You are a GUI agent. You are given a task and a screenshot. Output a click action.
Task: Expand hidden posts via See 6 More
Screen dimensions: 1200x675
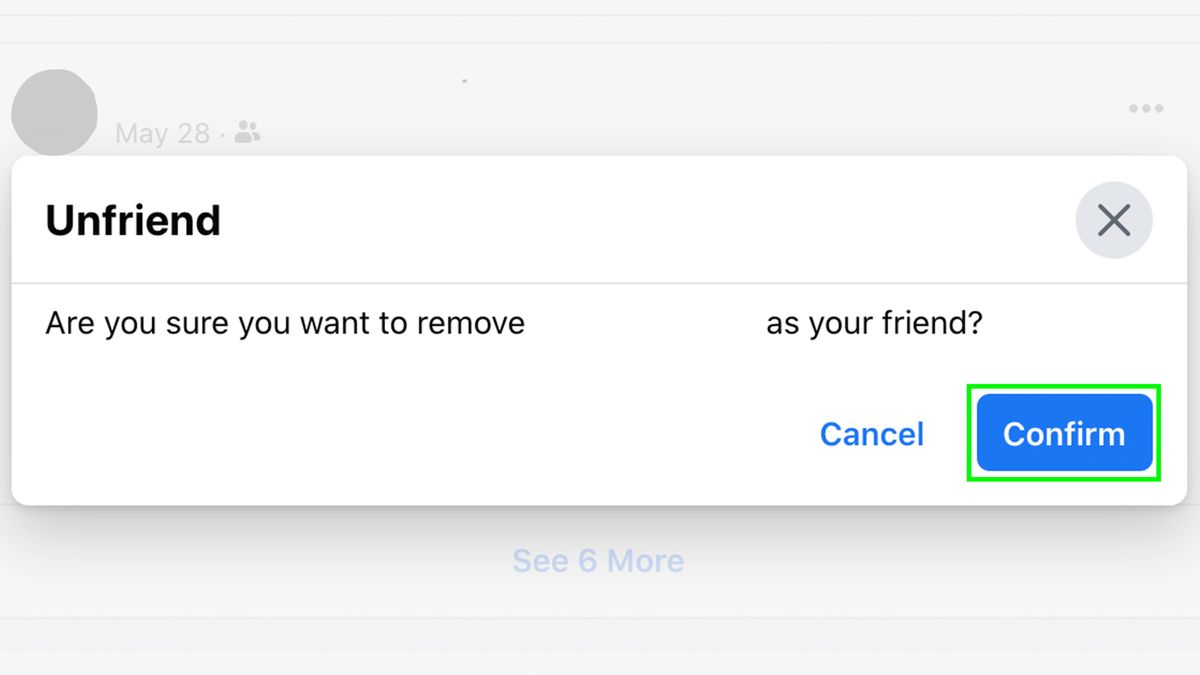597,560
